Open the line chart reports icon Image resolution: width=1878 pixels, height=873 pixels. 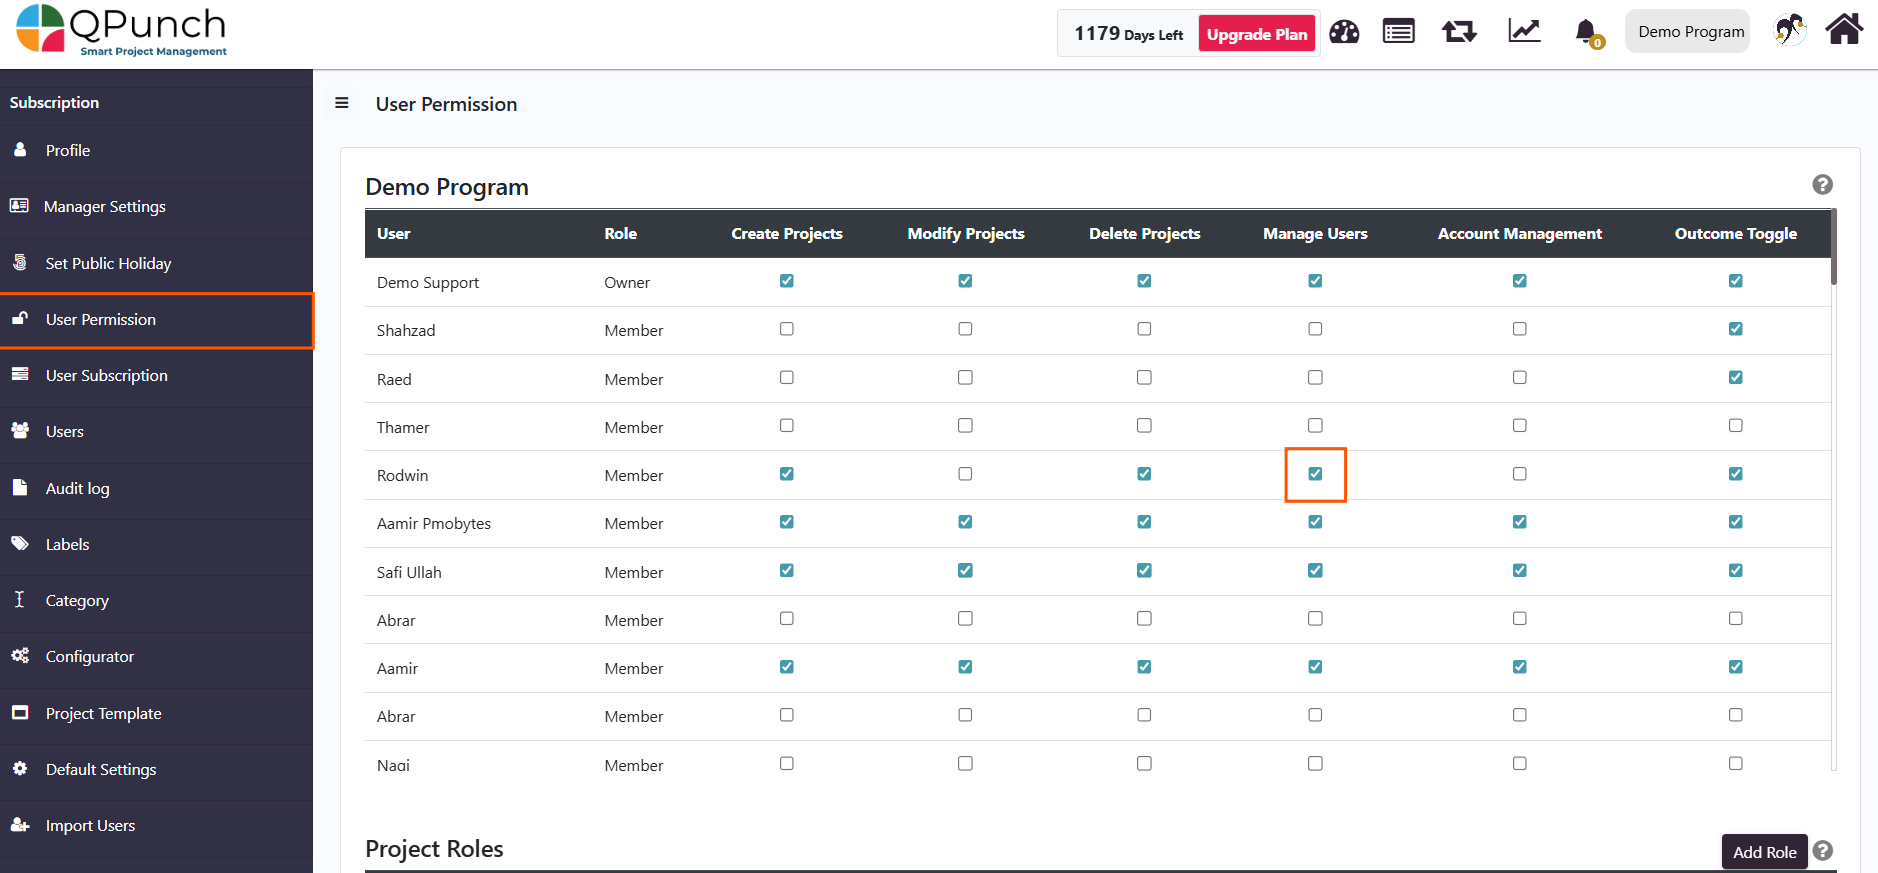(x=1524, y=32)
